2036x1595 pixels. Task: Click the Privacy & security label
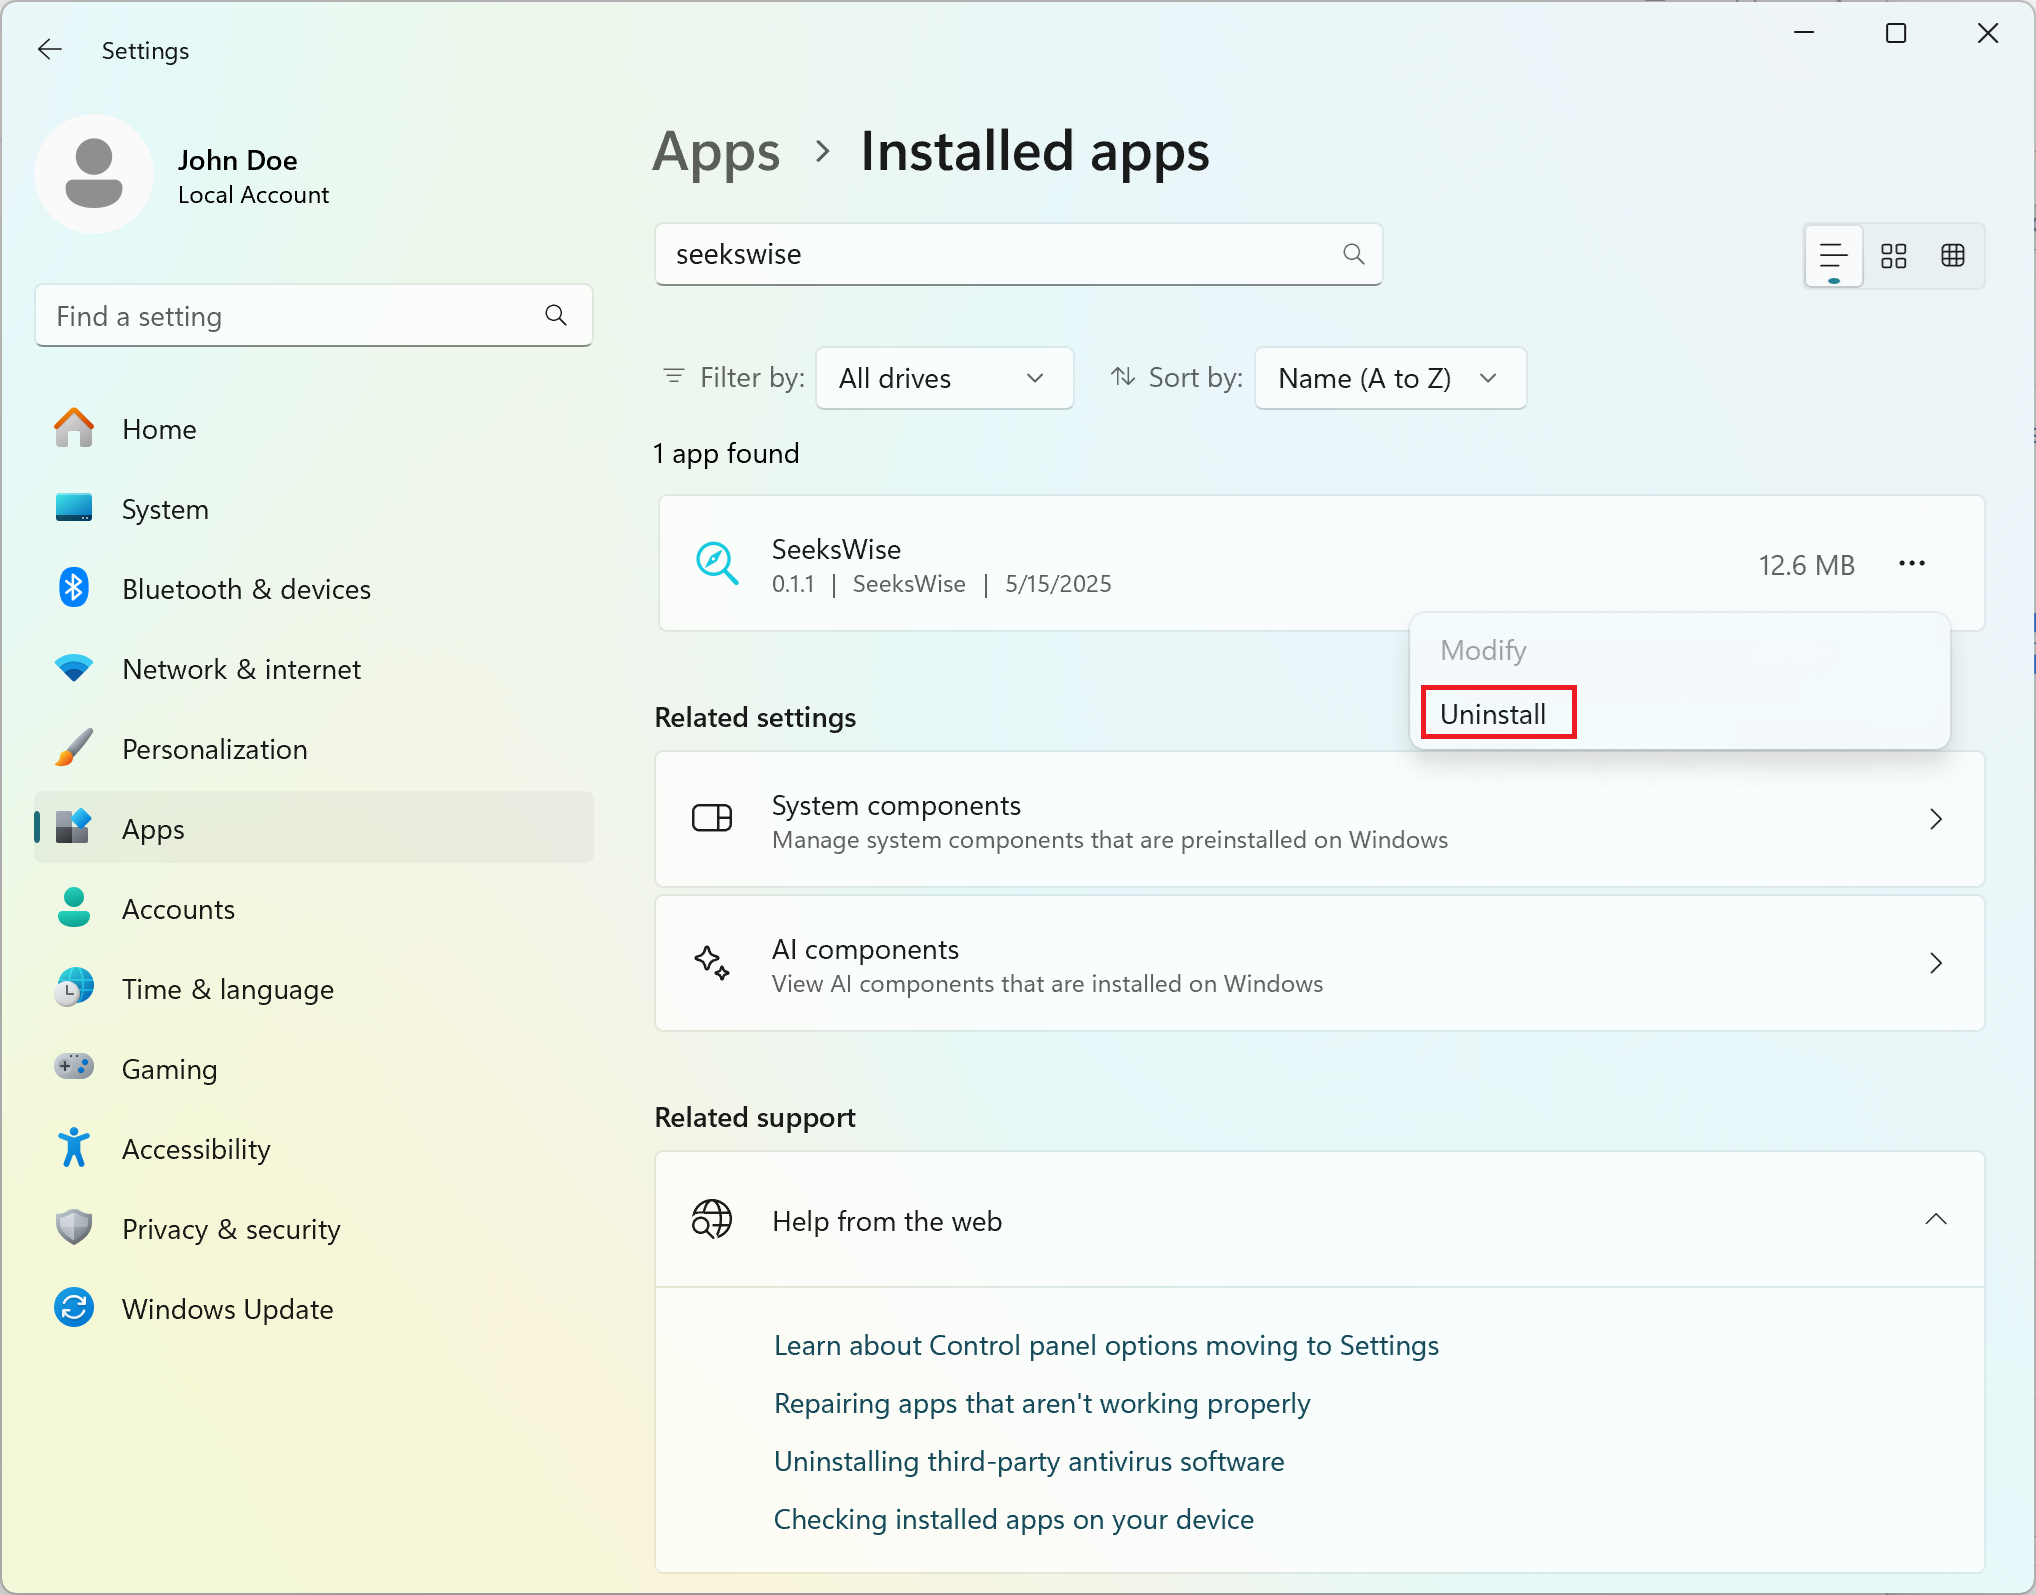click(x=231, y=1229)
